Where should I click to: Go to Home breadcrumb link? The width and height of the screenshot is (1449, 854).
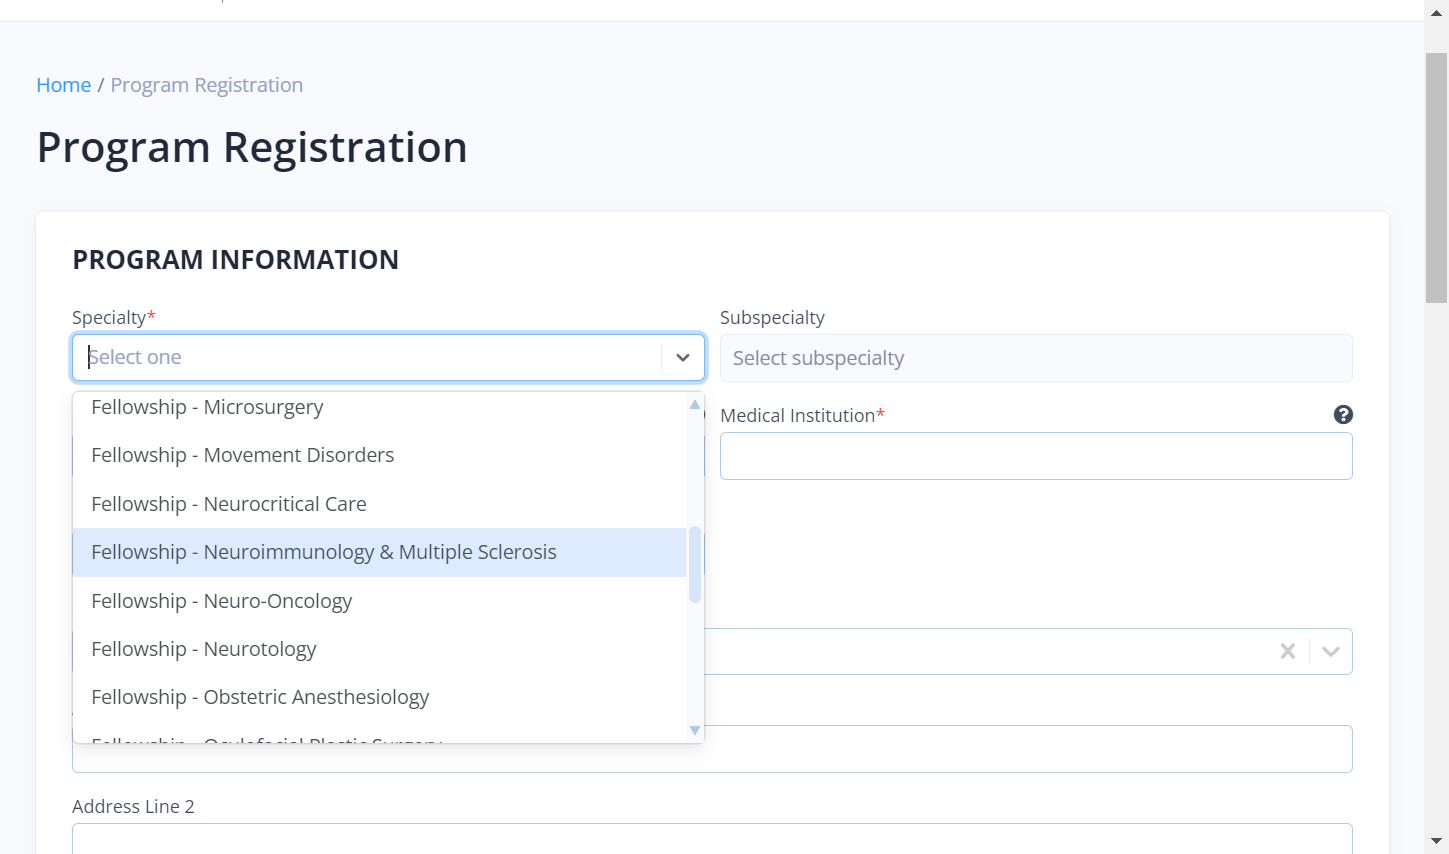[64, 85]
